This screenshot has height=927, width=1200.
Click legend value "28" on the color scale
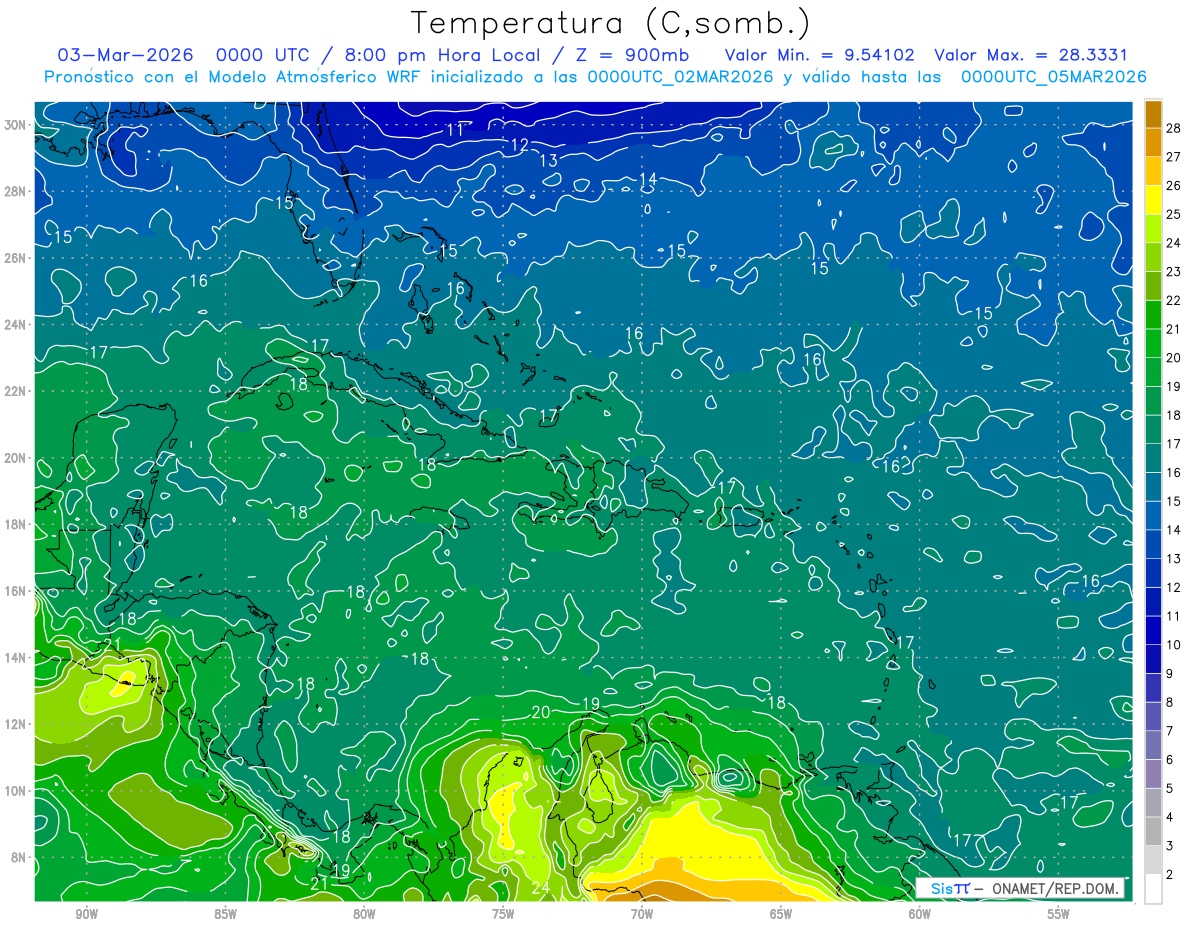point(1173,127)
